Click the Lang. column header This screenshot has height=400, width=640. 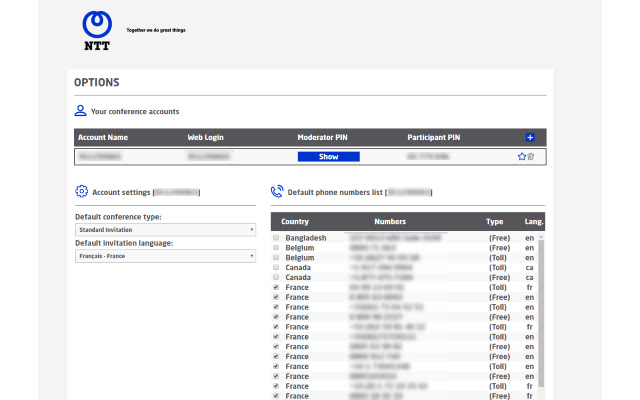point(534,222)
